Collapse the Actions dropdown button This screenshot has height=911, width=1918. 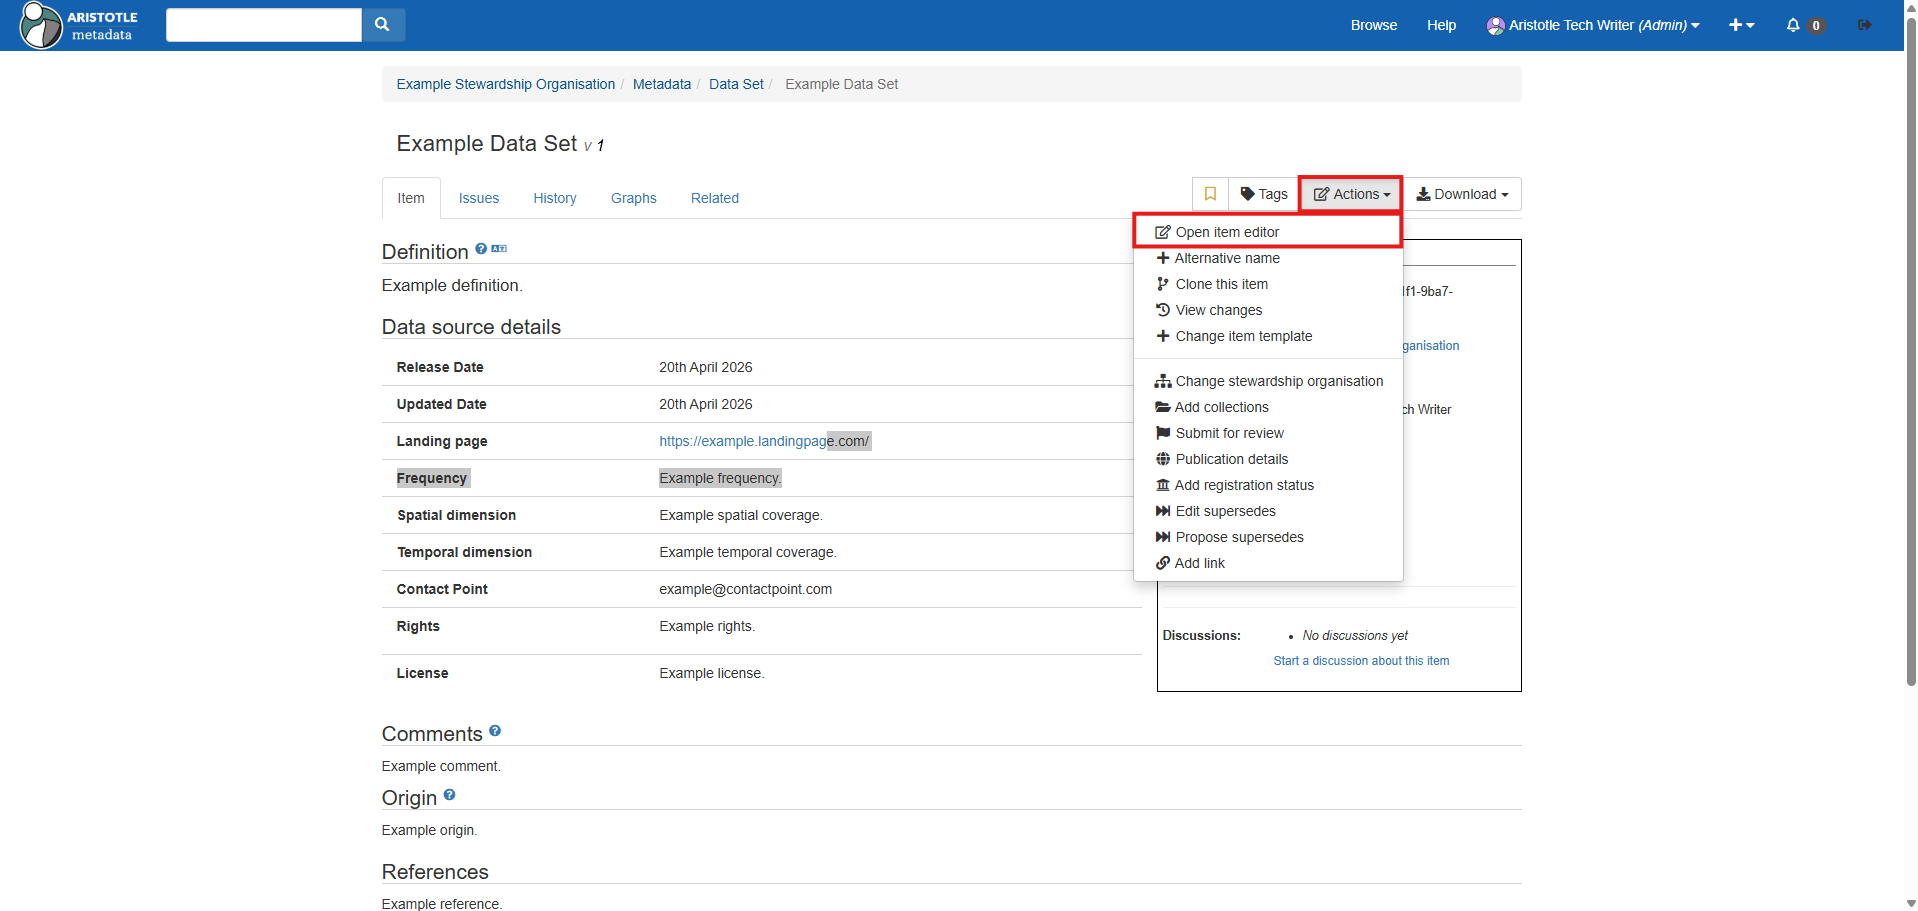tap(1351, 194)
